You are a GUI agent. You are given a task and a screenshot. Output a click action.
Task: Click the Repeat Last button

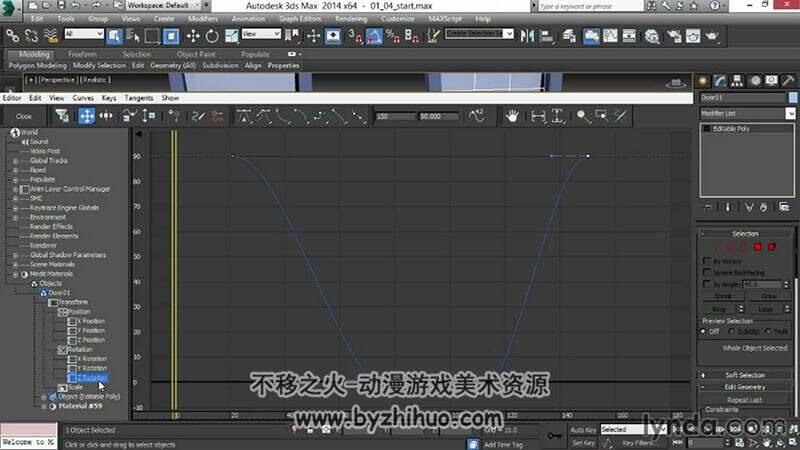click(744, 400)
